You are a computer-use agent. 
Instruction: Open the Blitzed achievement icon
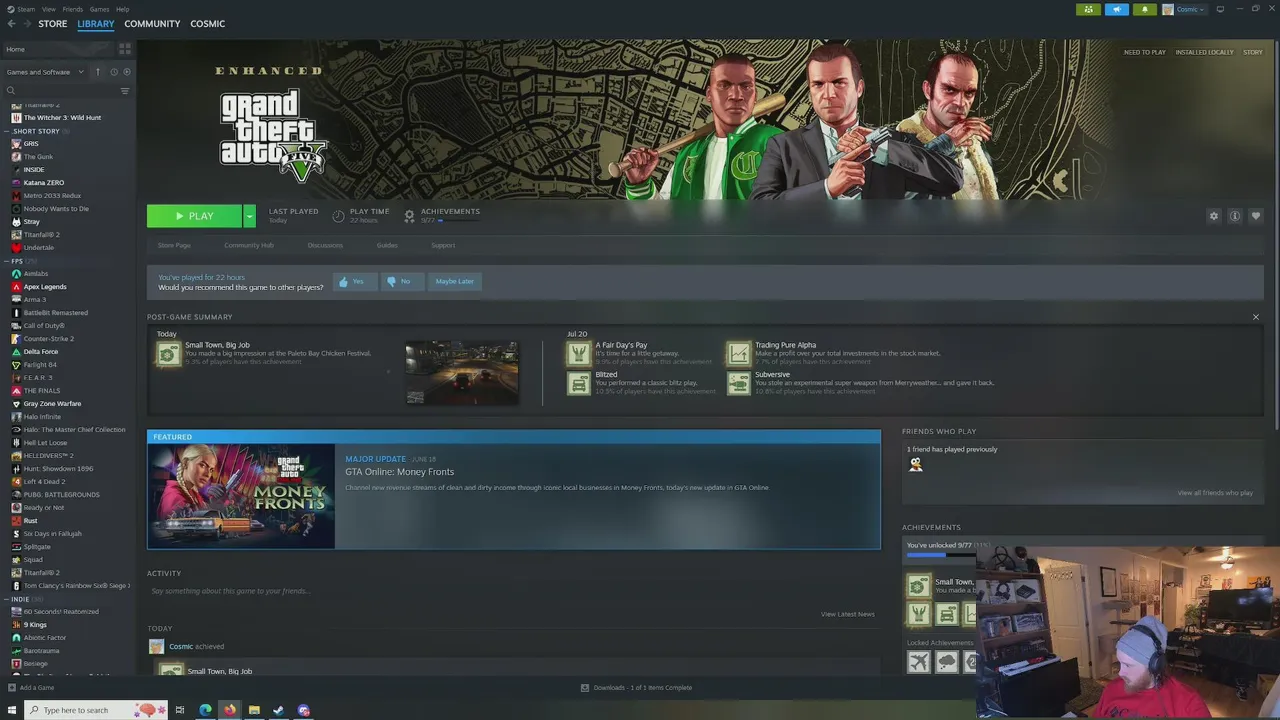[x=579, y=383]
